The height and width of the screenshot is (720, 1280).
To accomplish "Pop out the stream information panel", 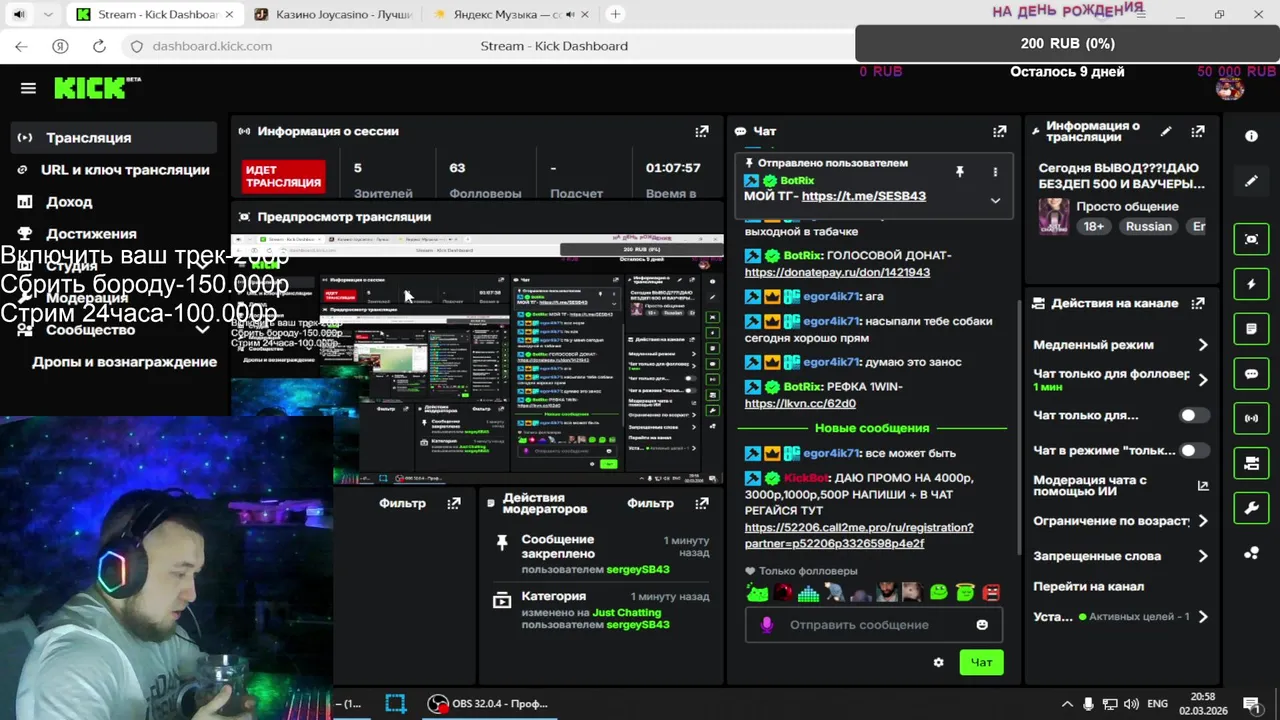I will (1198, 131).
